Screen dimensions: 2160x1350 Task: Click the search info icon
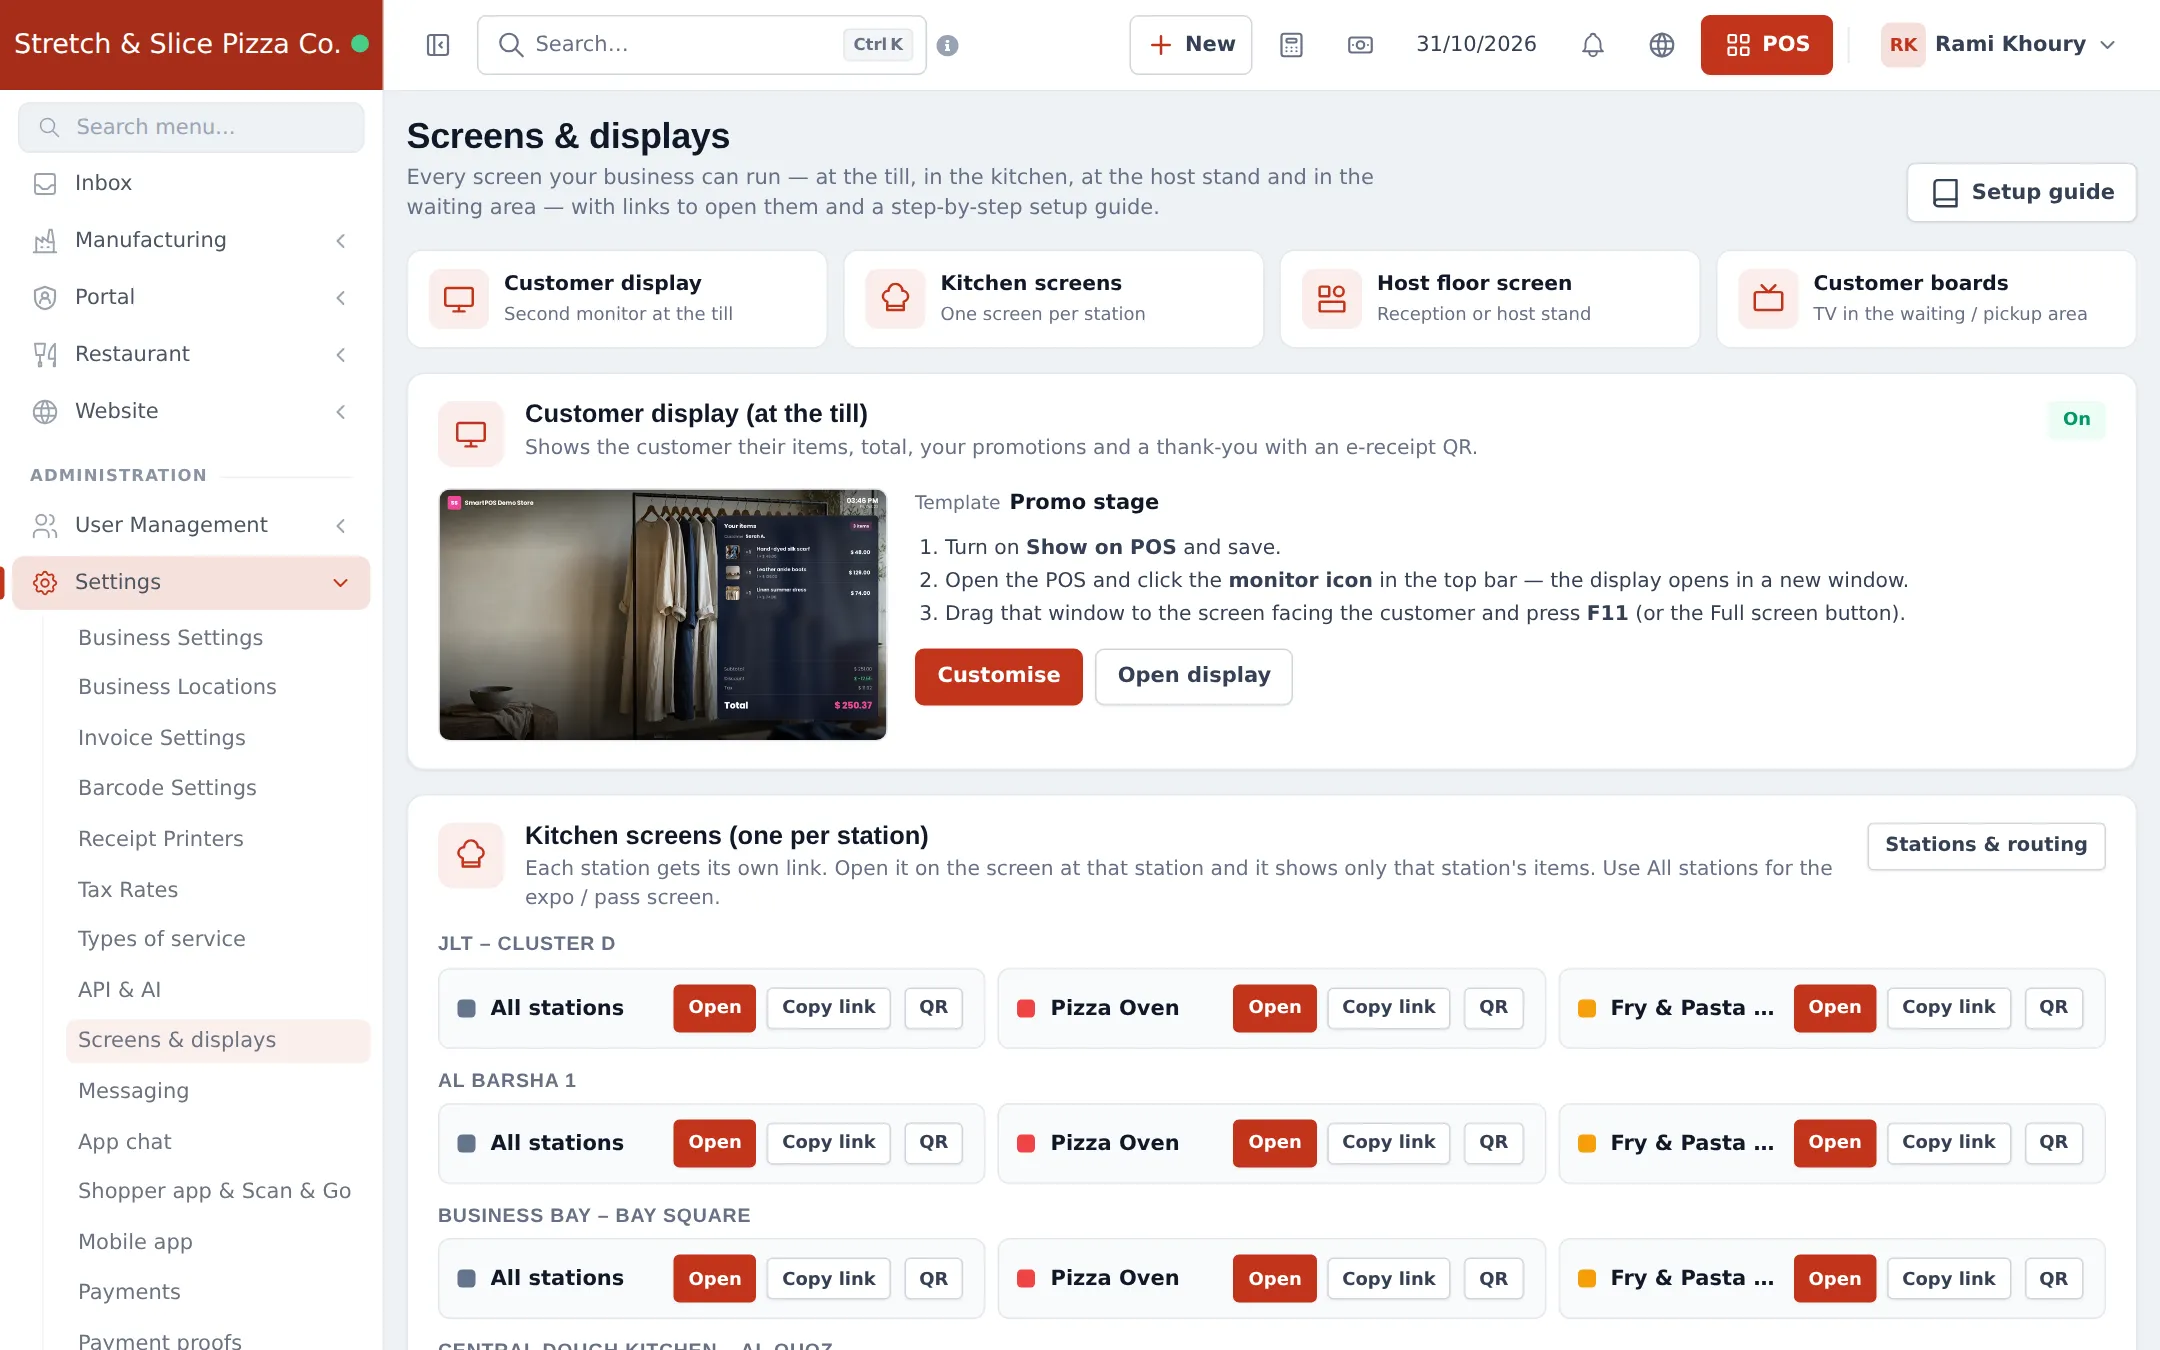(x=948, y=45)
